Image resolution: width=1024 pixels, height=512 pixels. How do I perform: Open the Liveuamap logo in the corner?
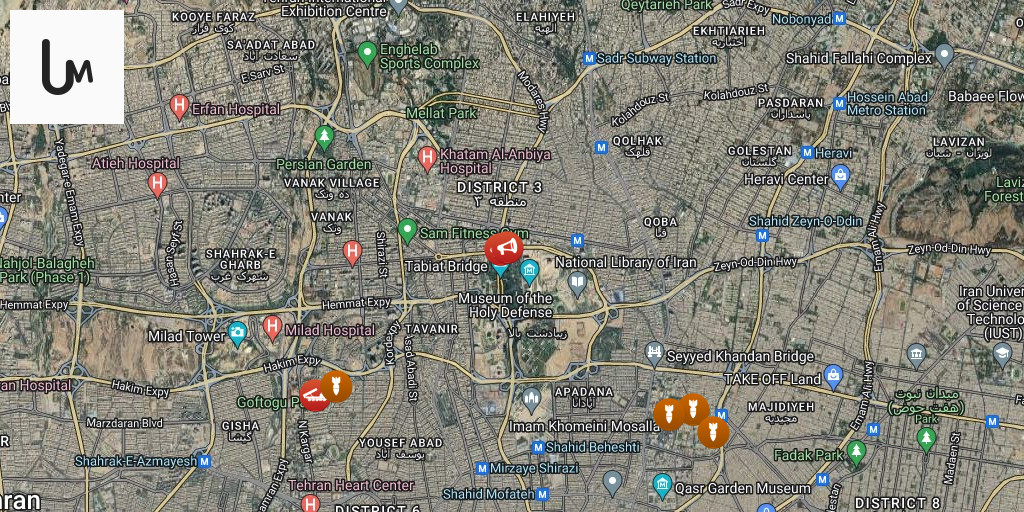pyautogui.click(x=67, y=67)
